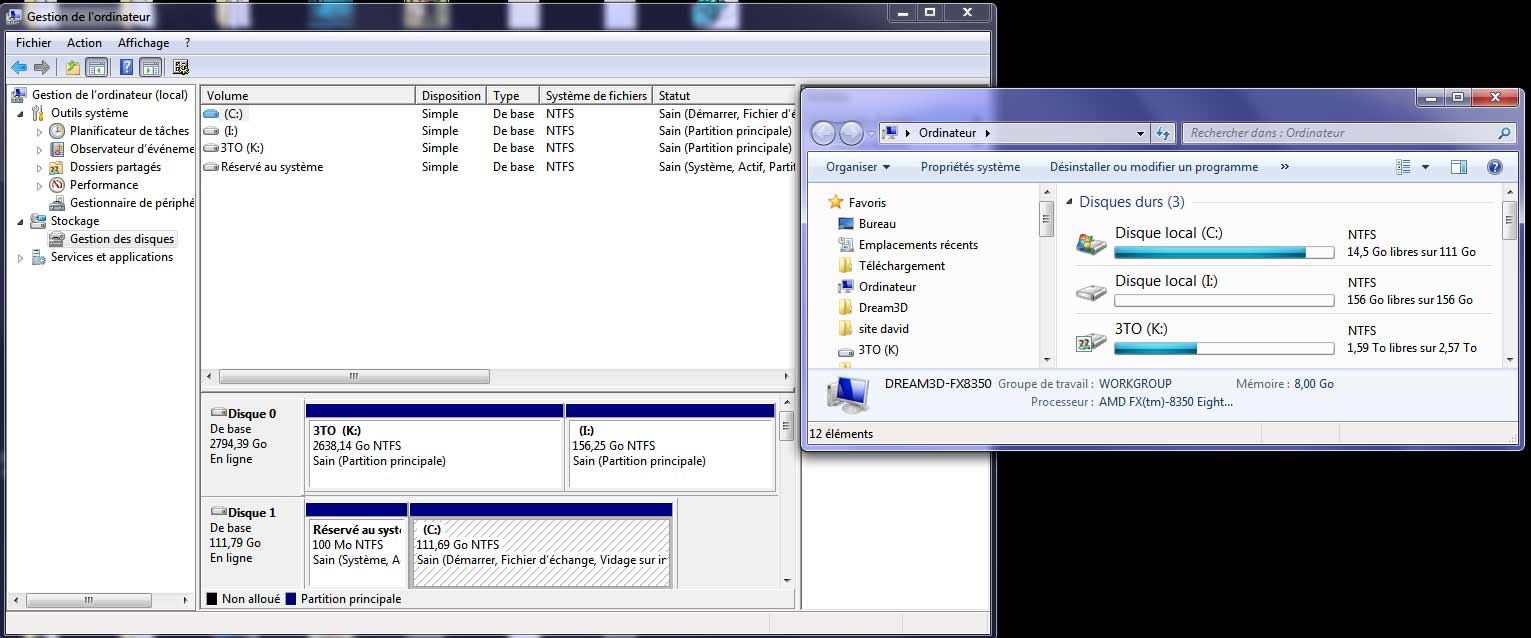Open Explorer help question mark icon
The image size is (1531, 638).
coord(1495,167)
